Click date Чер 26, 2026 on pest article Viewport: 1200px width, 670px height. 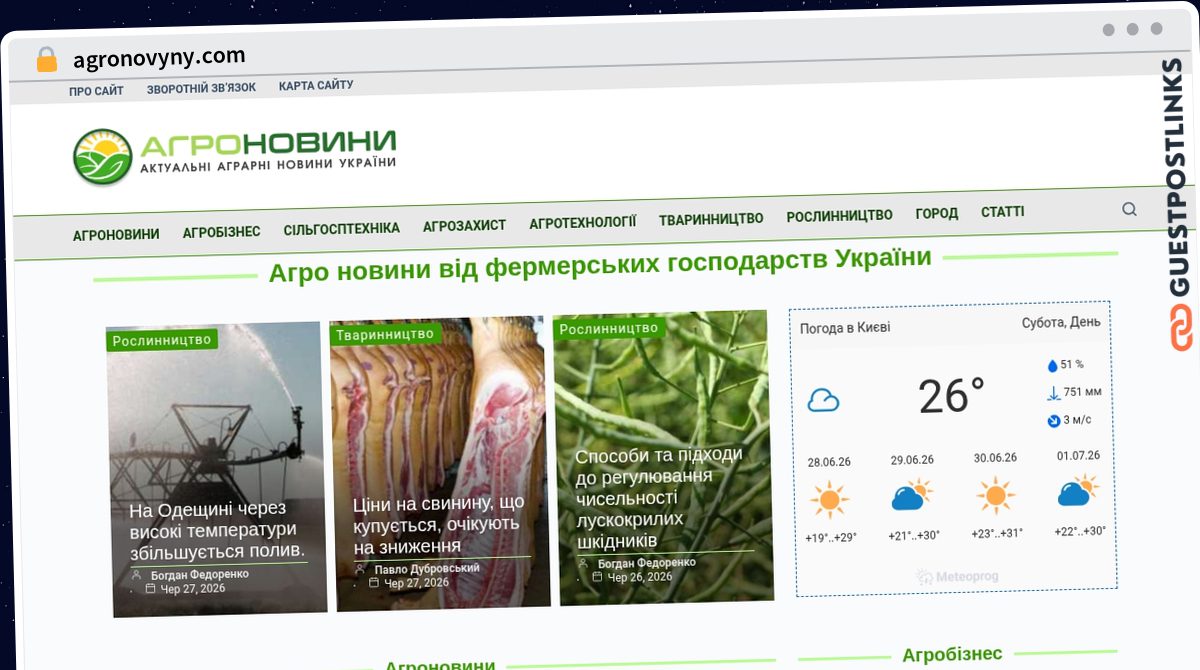tap(640, 577)
